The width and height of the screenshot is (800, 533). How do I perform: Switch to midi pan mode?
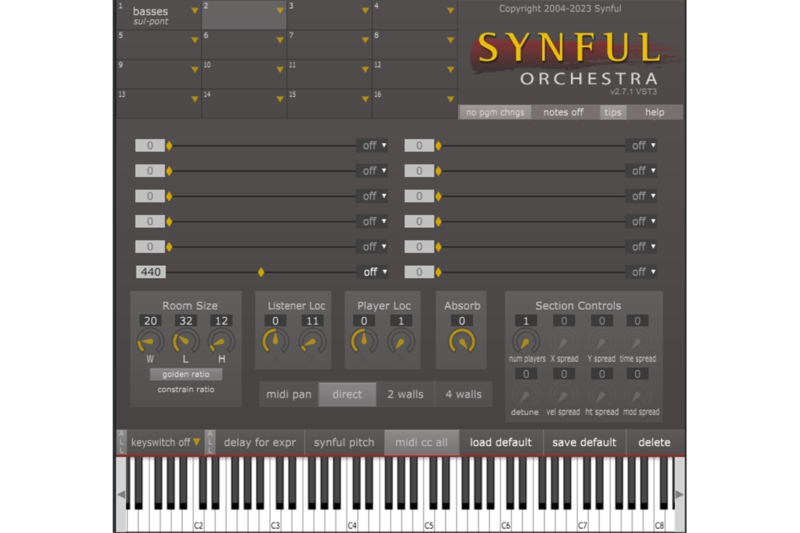pos(288,394)
